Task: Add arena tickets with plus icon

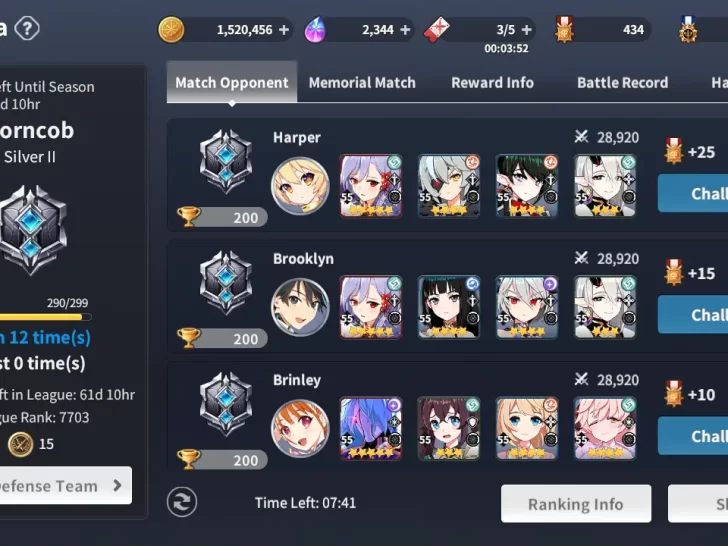Action: 526,30
